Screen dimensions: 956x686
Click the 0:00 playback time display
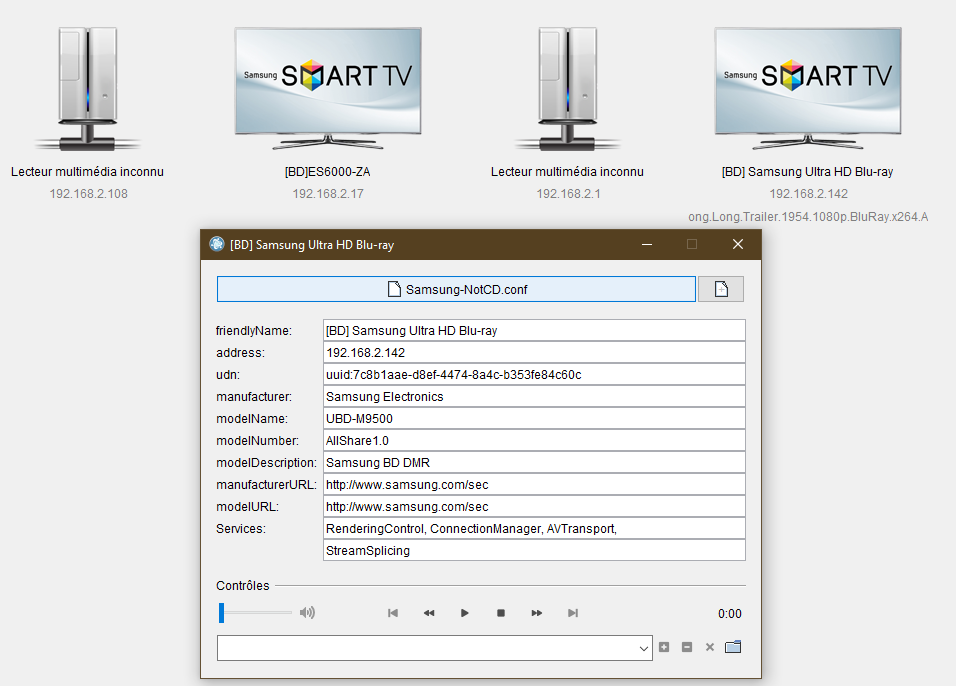pos(729,613)
